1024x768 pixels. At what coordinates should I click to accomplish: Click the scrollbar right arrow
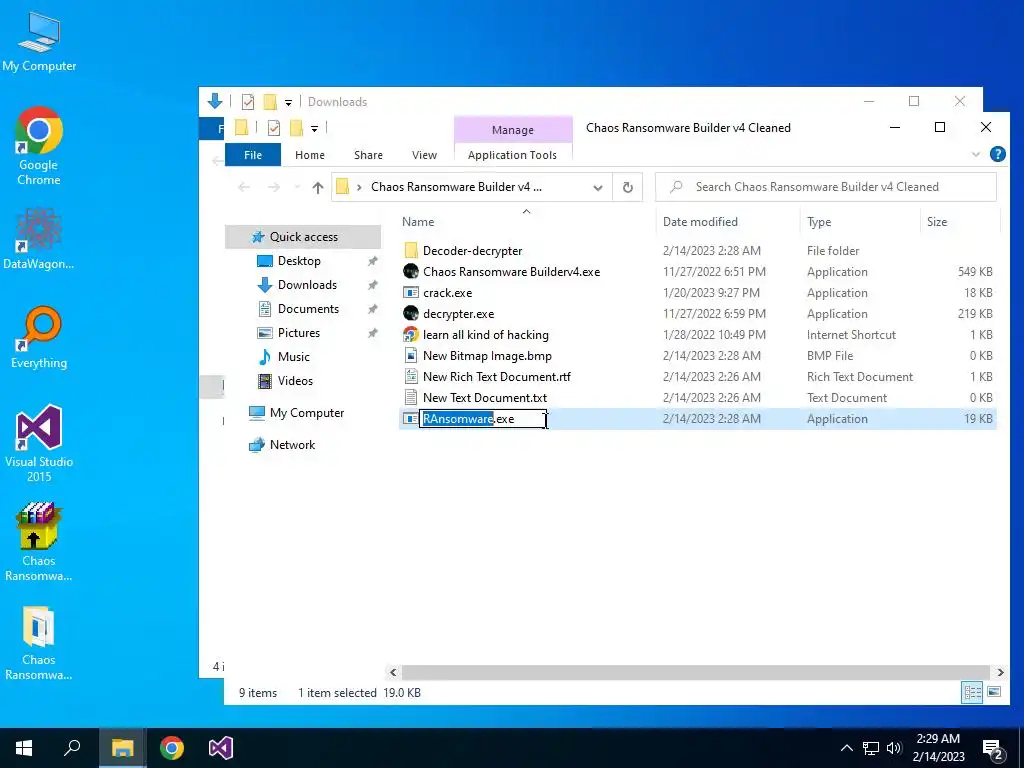[x=1000, y=672]
